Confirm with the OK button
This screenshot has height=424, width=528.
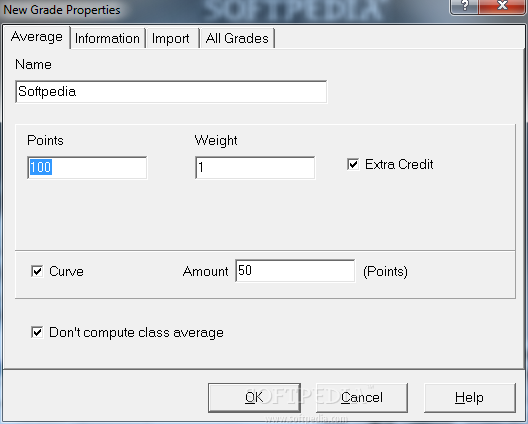coord(254,398)
